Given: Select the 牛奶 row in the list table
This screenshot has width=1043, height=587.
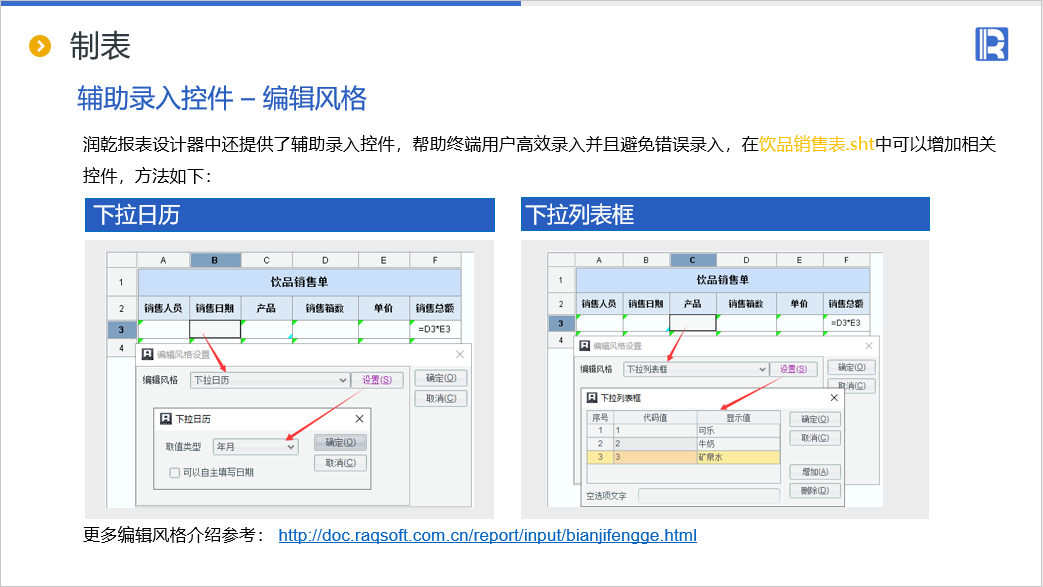Looking at the screenshot, I should click(684, 444).
